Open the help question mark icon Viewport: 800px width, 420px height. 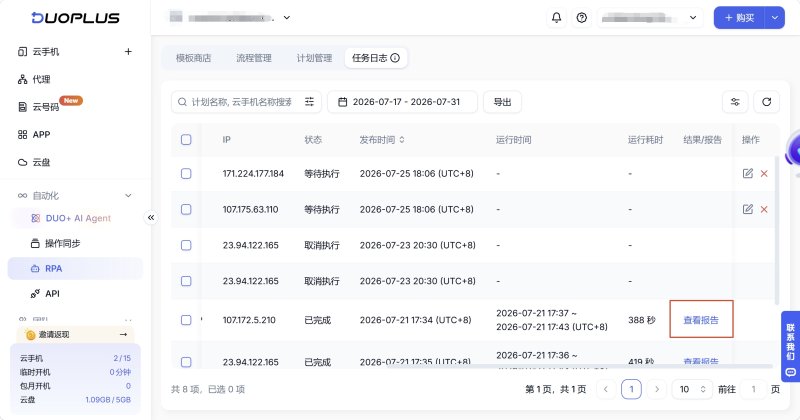[x=581, y=18]
